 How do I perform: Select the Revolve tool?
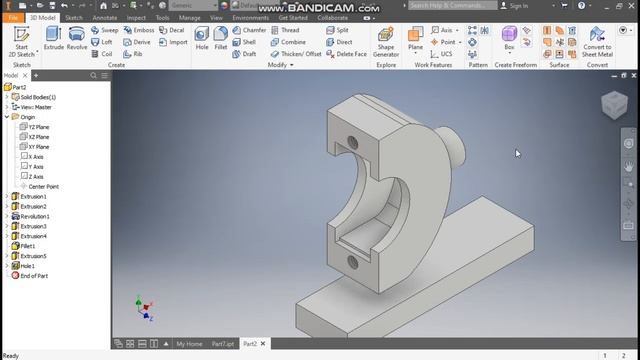click(x=77, y=38)
